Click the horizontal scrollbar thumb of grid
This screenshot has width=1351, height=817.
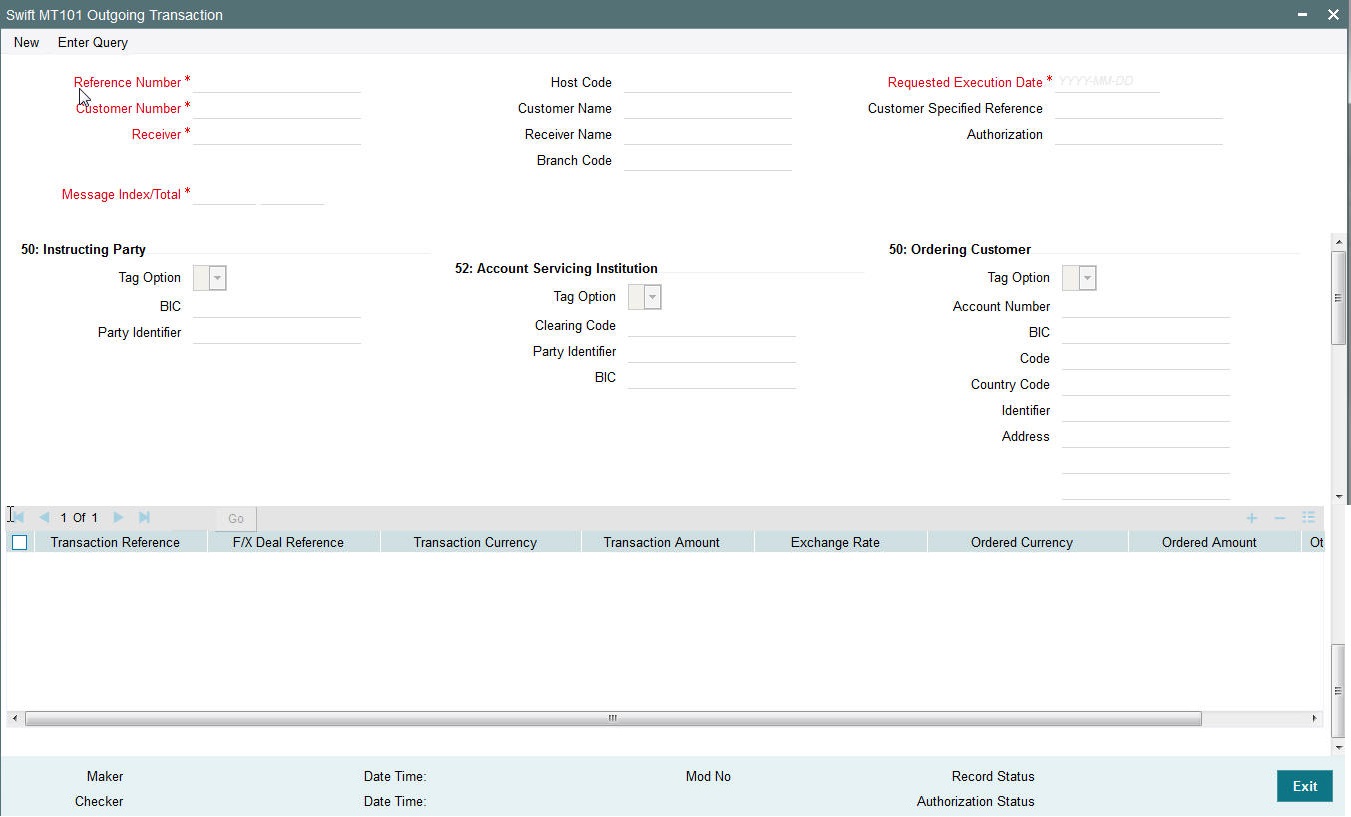tap(613, 718)
